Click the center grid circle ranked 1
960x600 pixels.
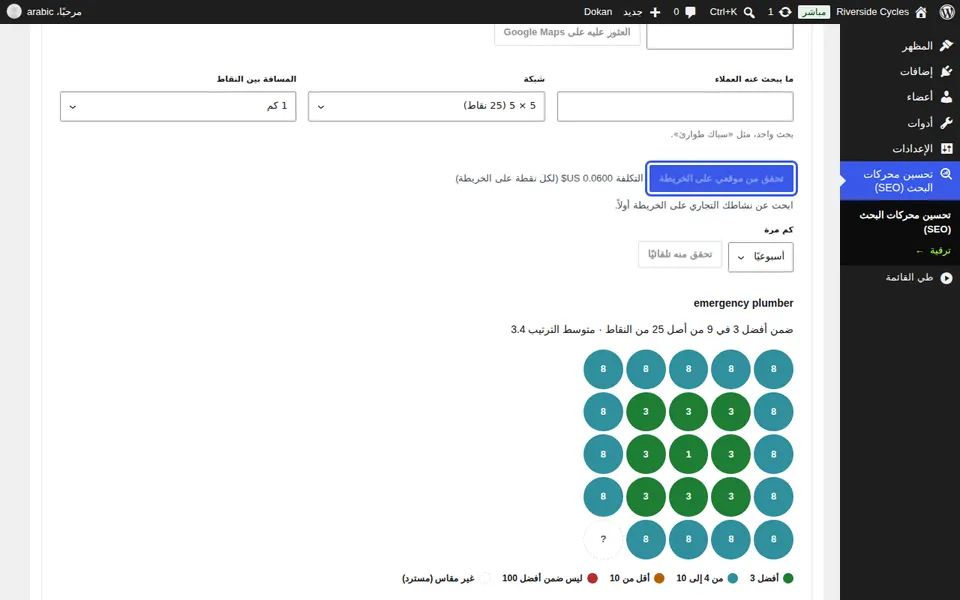click(x=688, y=454)
